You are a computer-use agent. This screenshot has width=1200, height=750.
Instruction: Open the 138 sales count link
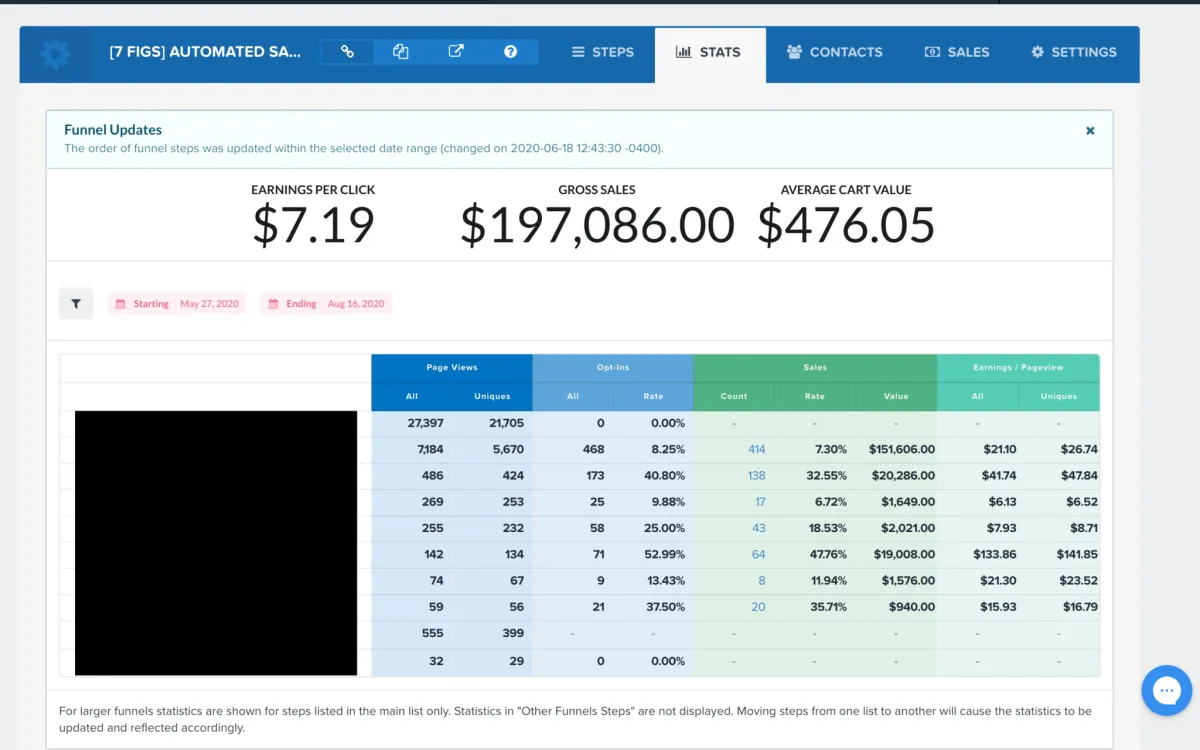pos(756,476)
